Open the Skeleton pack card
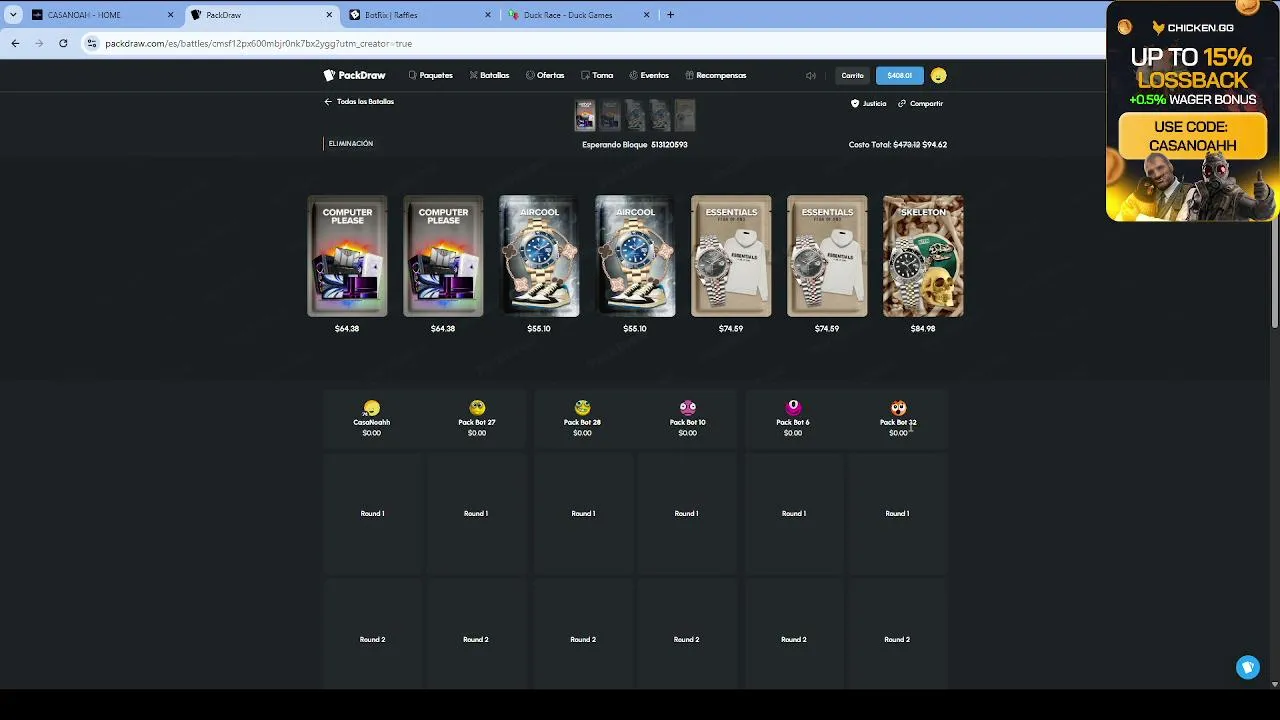Screen dimensions: 1280x720 click(923, 256)
